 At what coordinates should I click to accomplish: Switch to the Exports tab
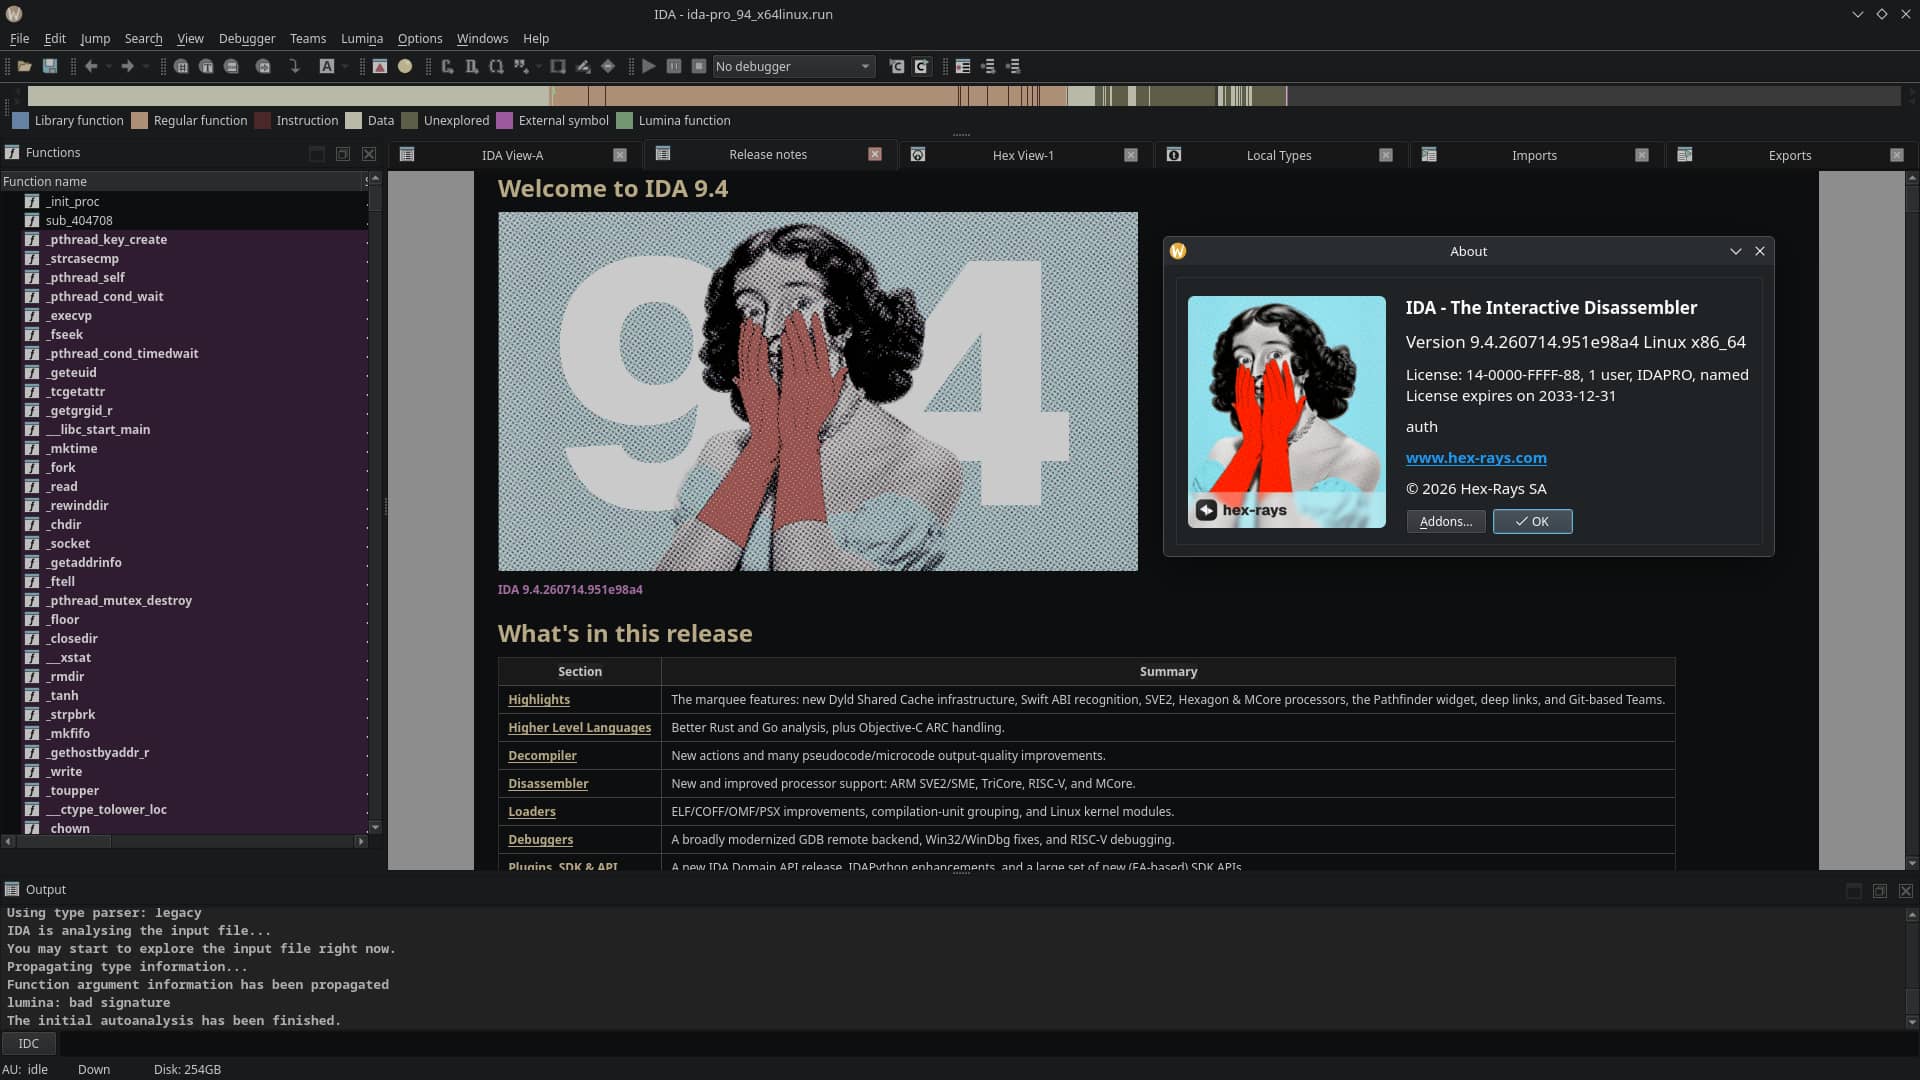[x=1790, y=155]
